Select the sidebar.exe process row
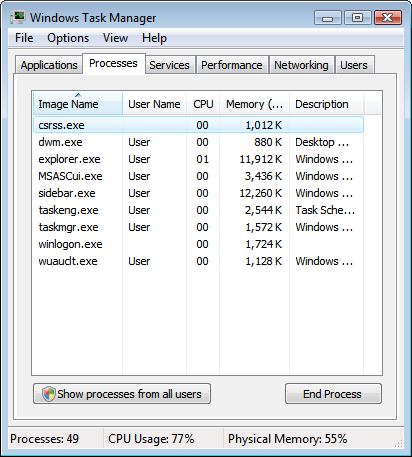Image resolution: width=412 pixels, height=457 pixels. pos(198,193)
